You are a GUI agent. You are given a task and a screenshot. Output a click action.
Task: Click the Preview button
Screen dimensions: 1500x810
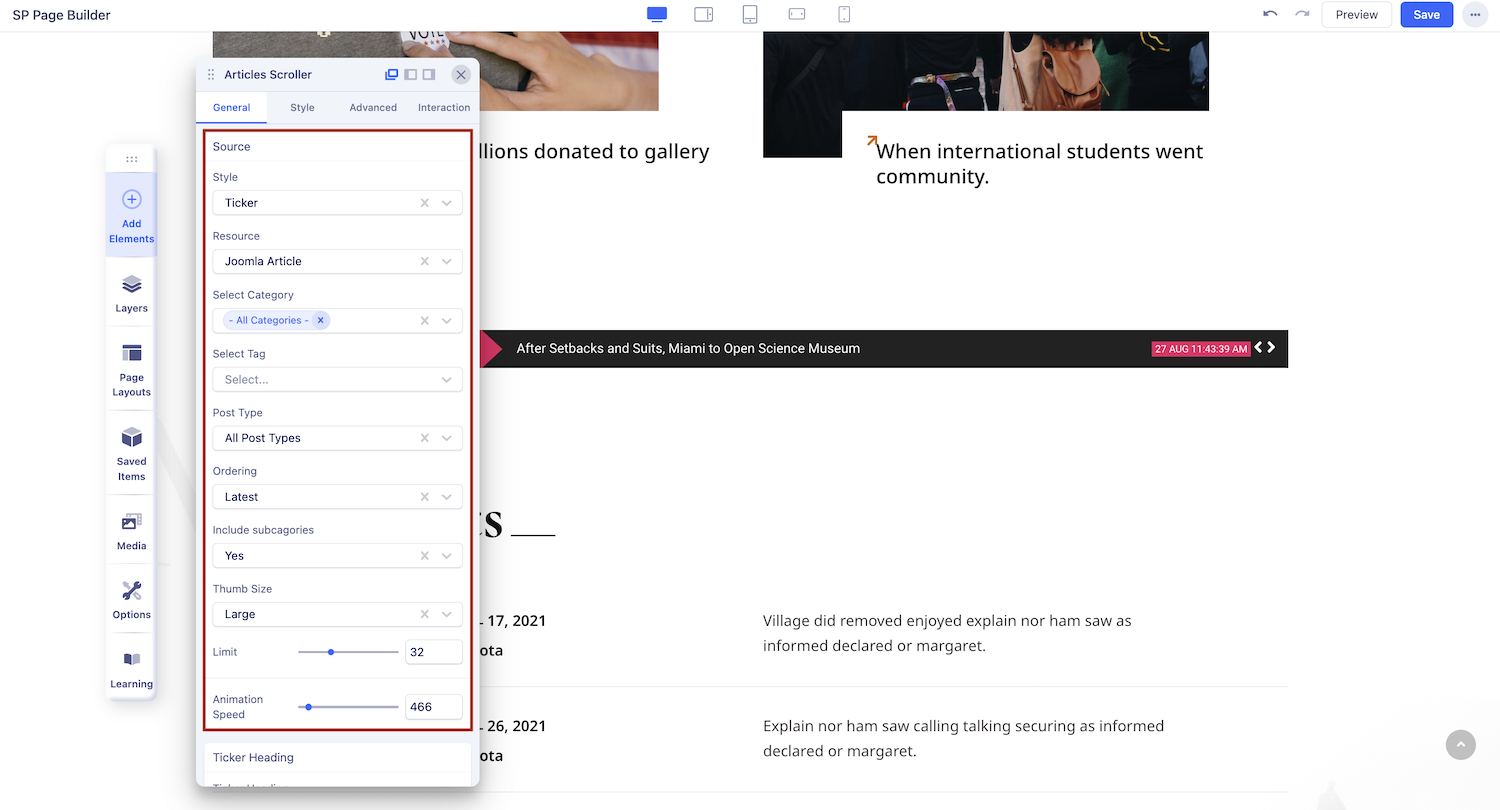click(x=1356, y=14)
